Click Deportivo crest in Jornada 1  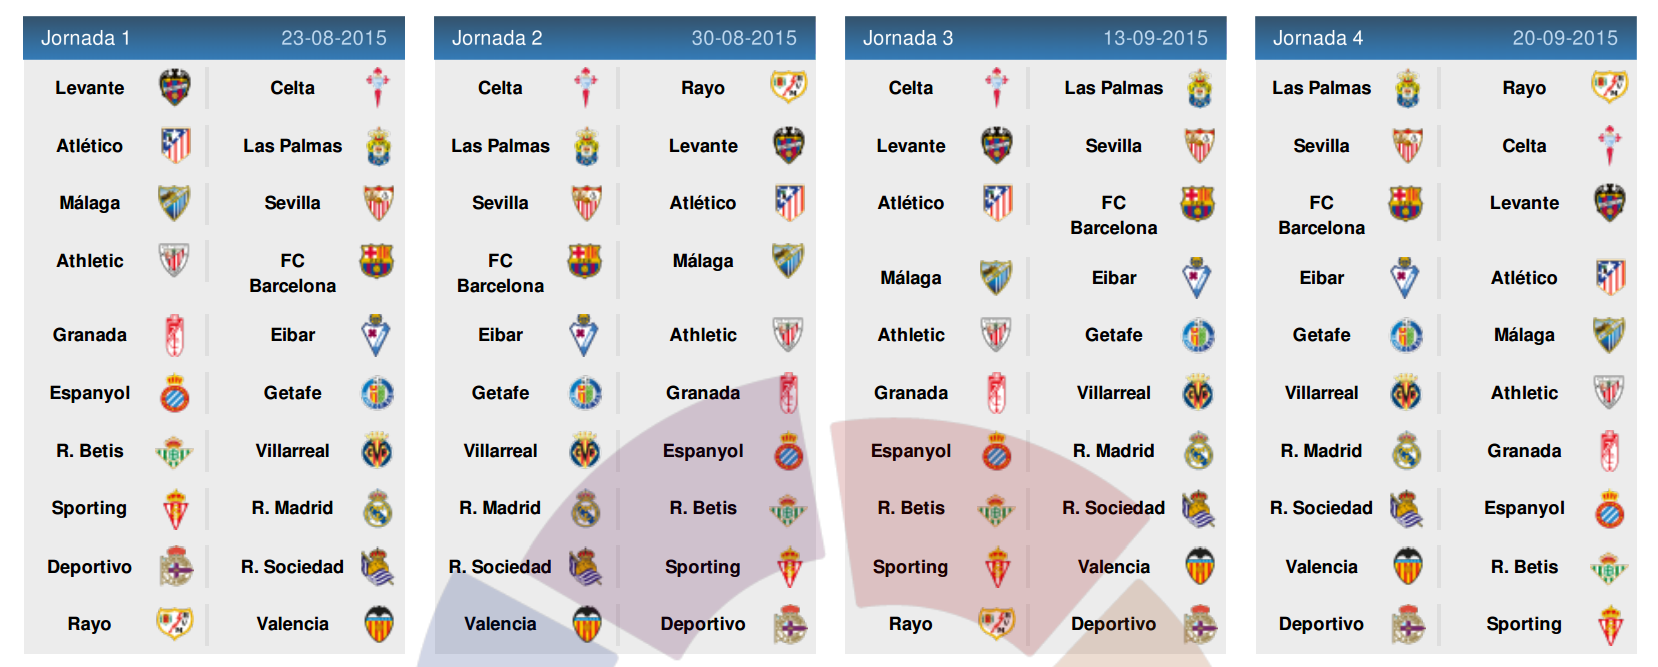pyautogui.click(x=176, y=566)
